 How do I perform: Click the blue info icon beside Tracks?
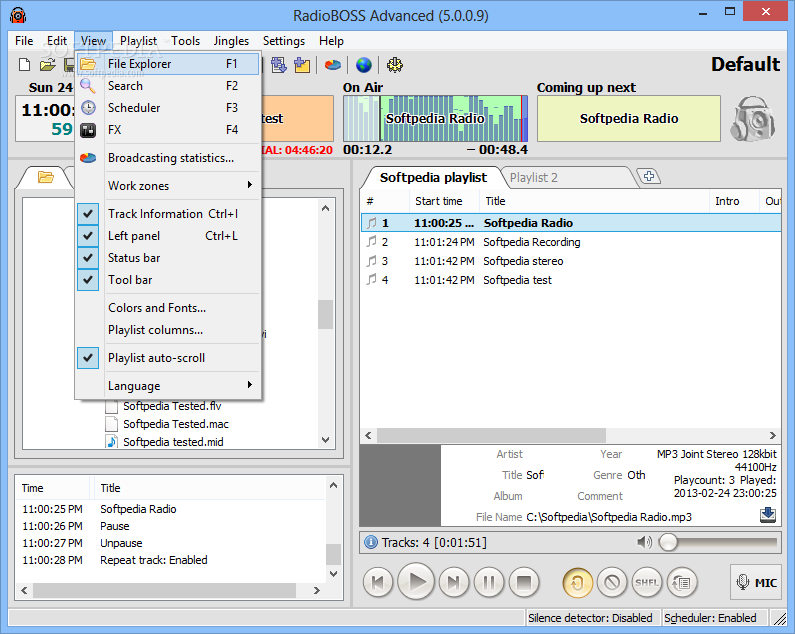point(371,542)
